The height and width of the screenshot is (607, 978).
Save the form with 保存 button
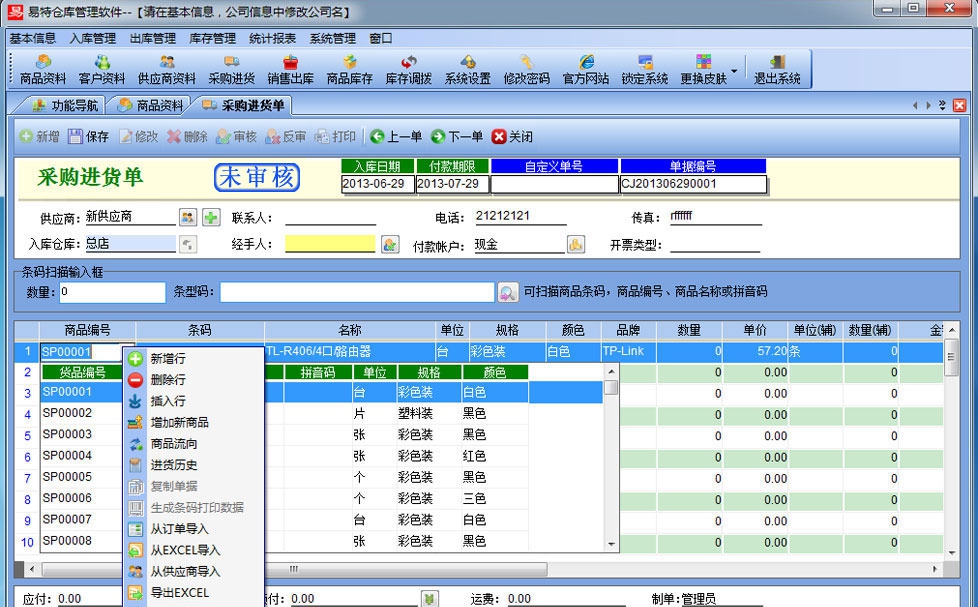point(91,138)
